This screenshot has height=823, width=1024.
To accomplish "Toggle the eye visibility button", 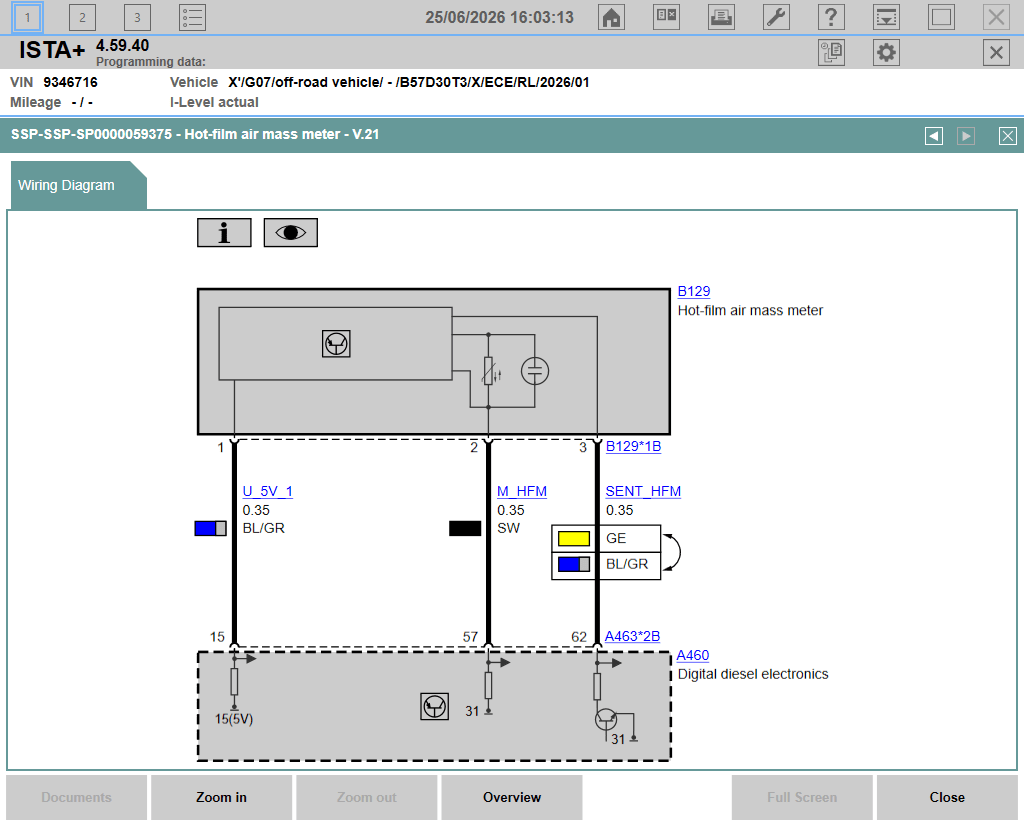I will (x=291, y=233).
